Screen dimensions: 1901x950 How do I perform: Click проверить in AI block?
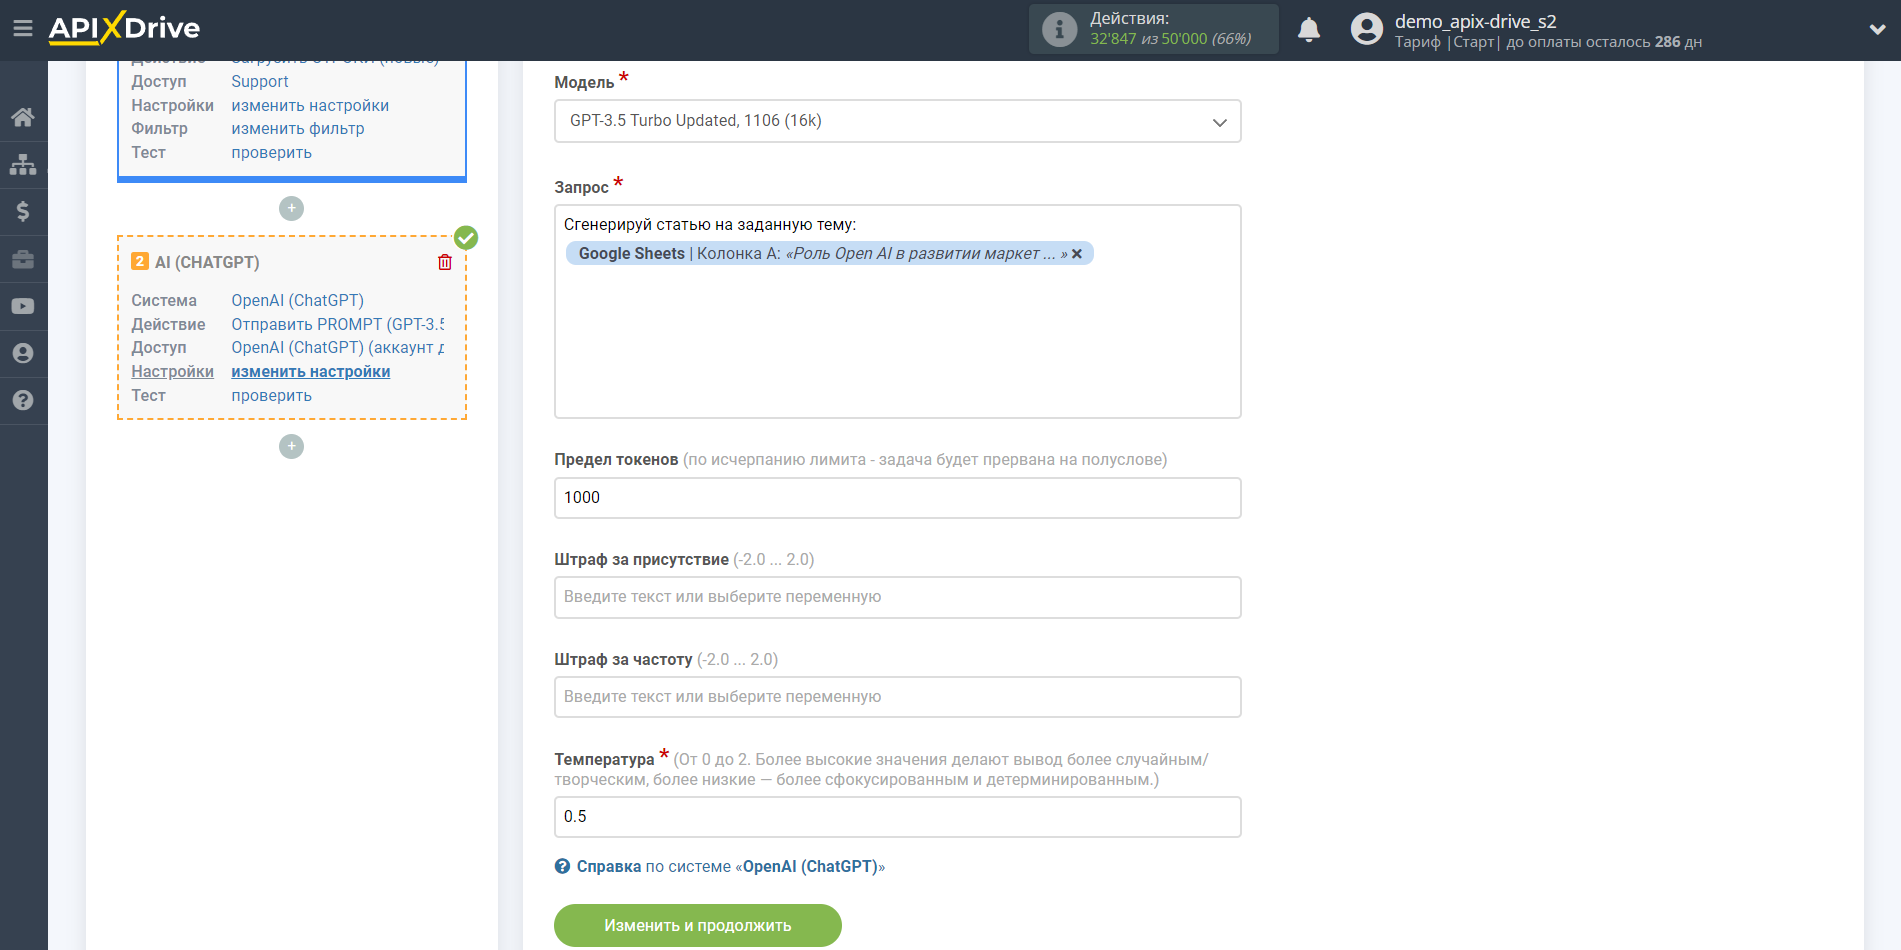click(271, 396)
